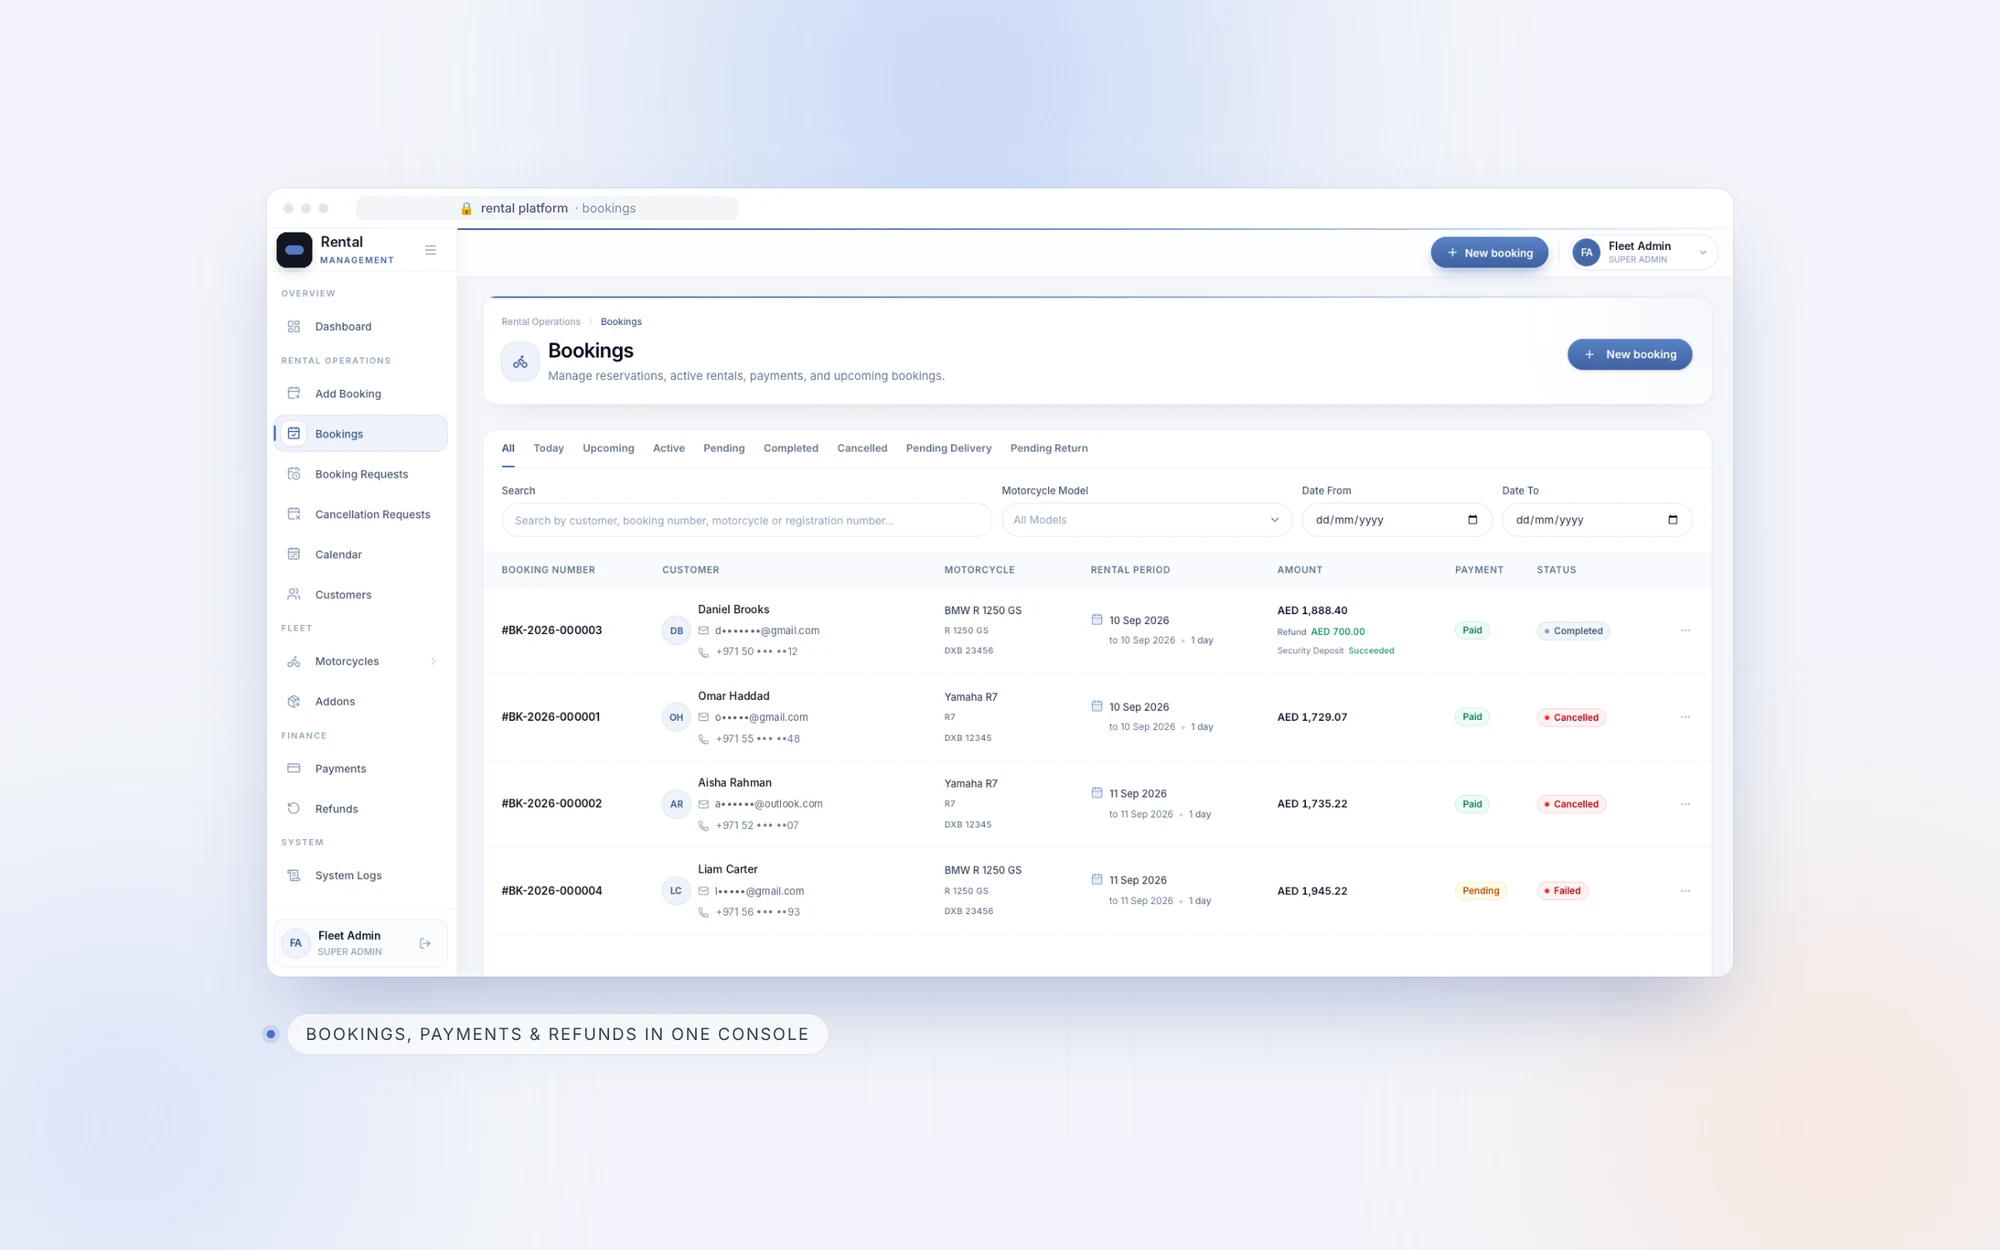Select the Pending Return tab

pyautogui.click(x=1049, y=448)
